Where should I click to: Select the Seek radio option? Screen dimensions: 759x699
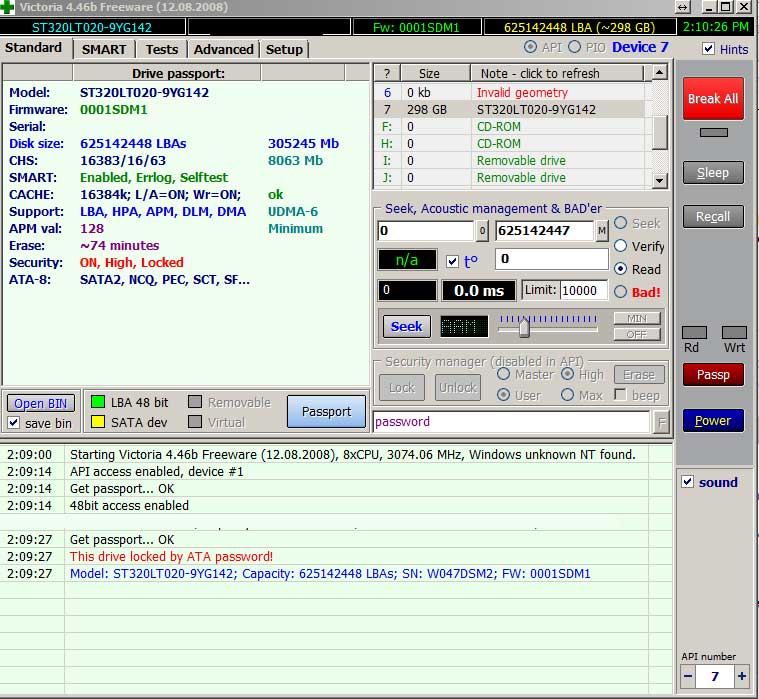(621, 223)
